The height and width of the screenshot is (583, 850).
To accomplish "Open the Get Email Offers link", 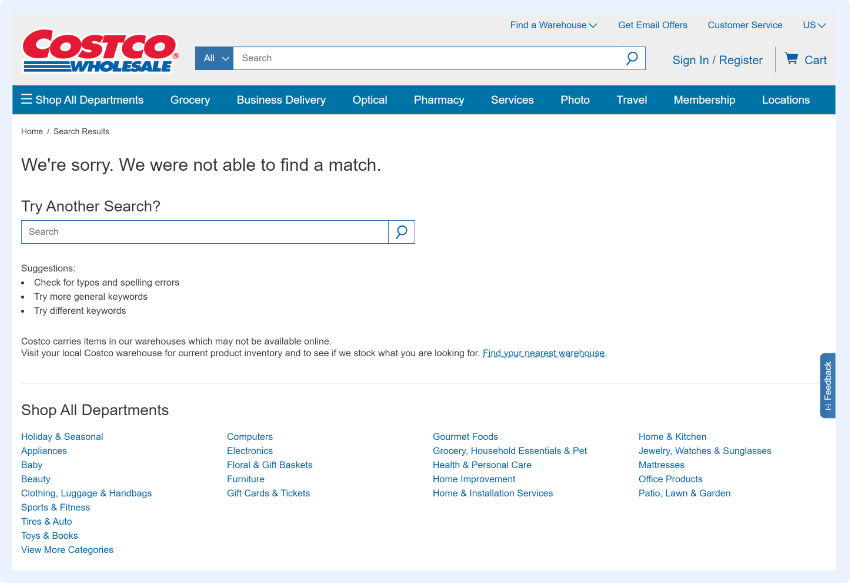I will tap(652, 25).
